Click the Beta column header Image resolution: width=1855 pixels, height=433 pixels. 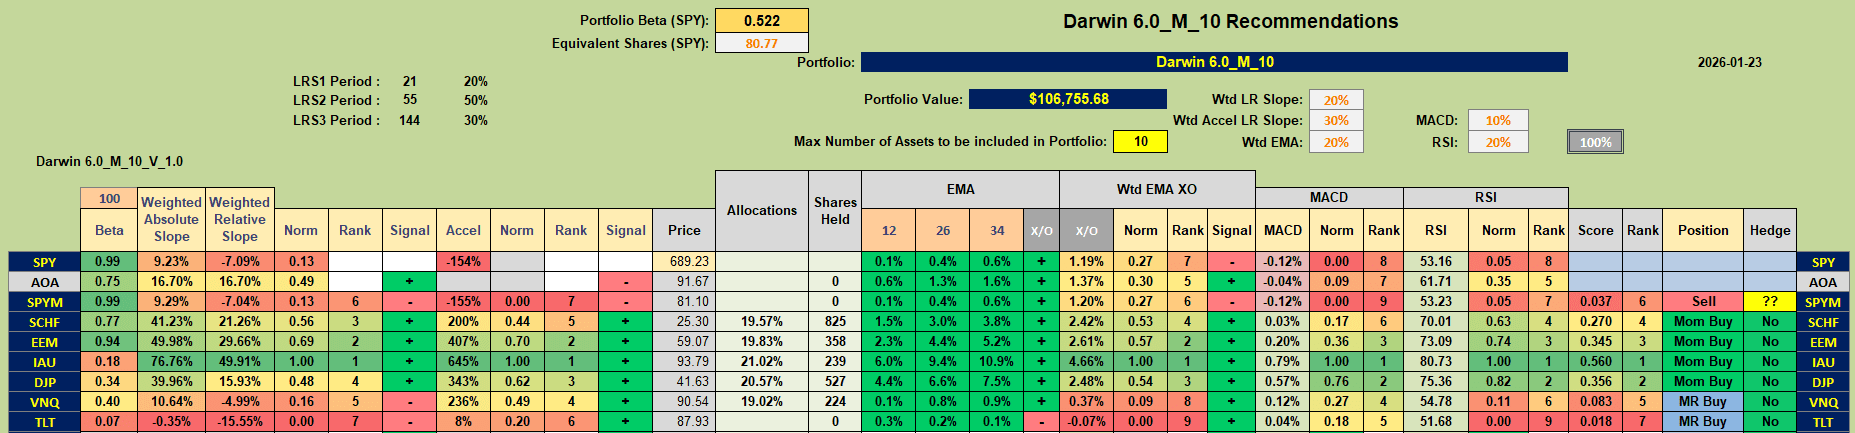coord(109,230)
